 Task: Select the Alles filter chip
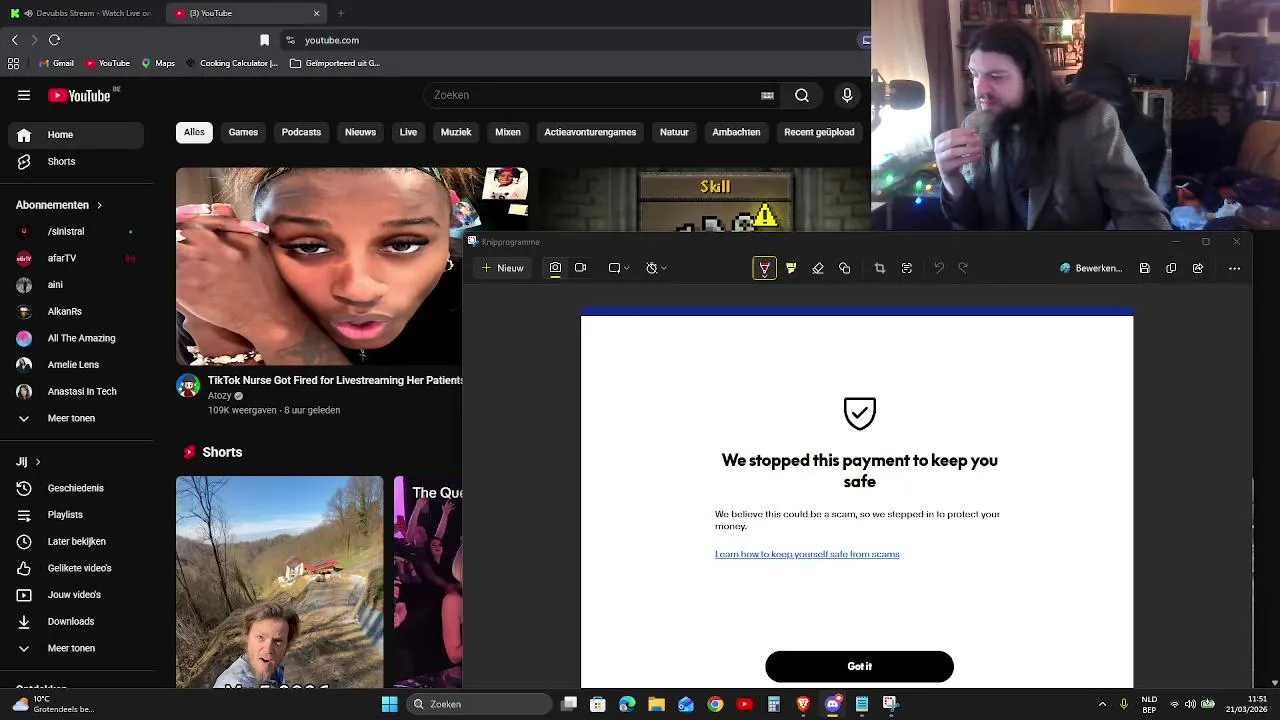[194, 132]
